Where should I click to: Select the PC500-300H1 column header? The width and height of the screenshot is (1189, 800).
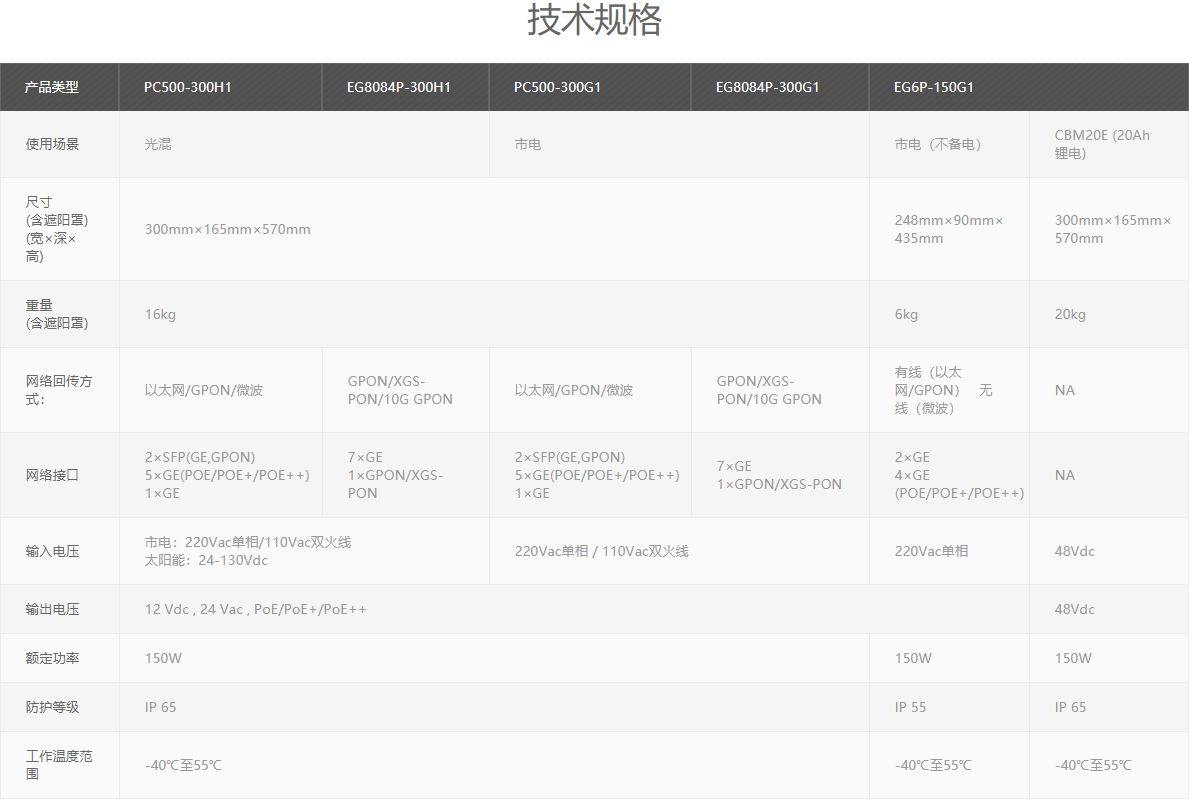(221, 87)
